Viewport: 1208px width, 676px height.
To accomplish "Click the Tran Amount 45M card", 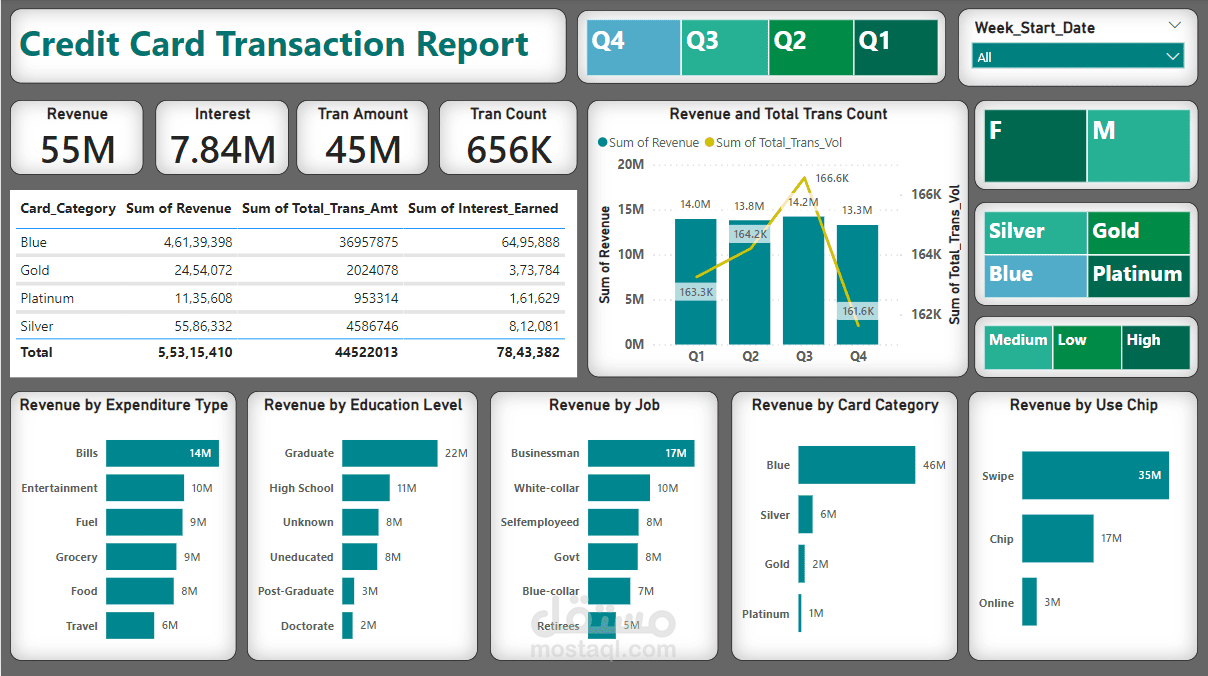I will [363, 137].
